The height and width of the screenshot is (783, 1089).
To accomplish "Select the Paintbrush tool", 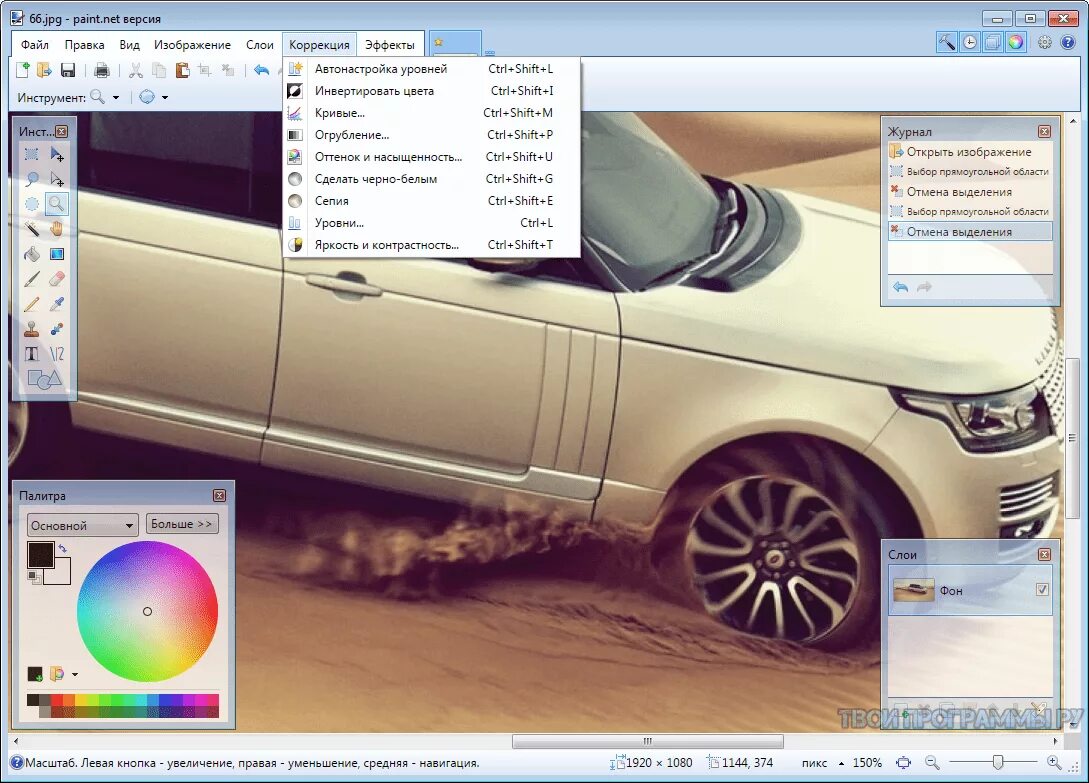I will tap(31, 279).
